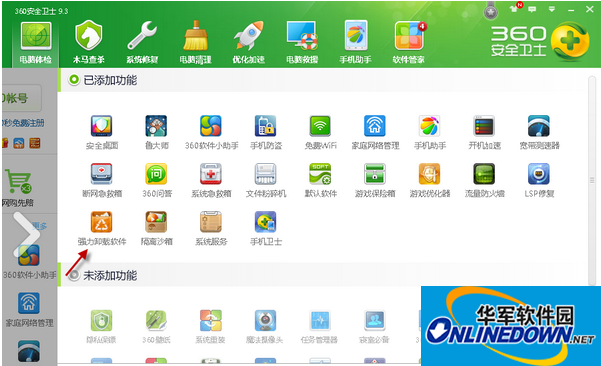
Task: Select the 电脑清理 broom tab
Action: (195, 42)
